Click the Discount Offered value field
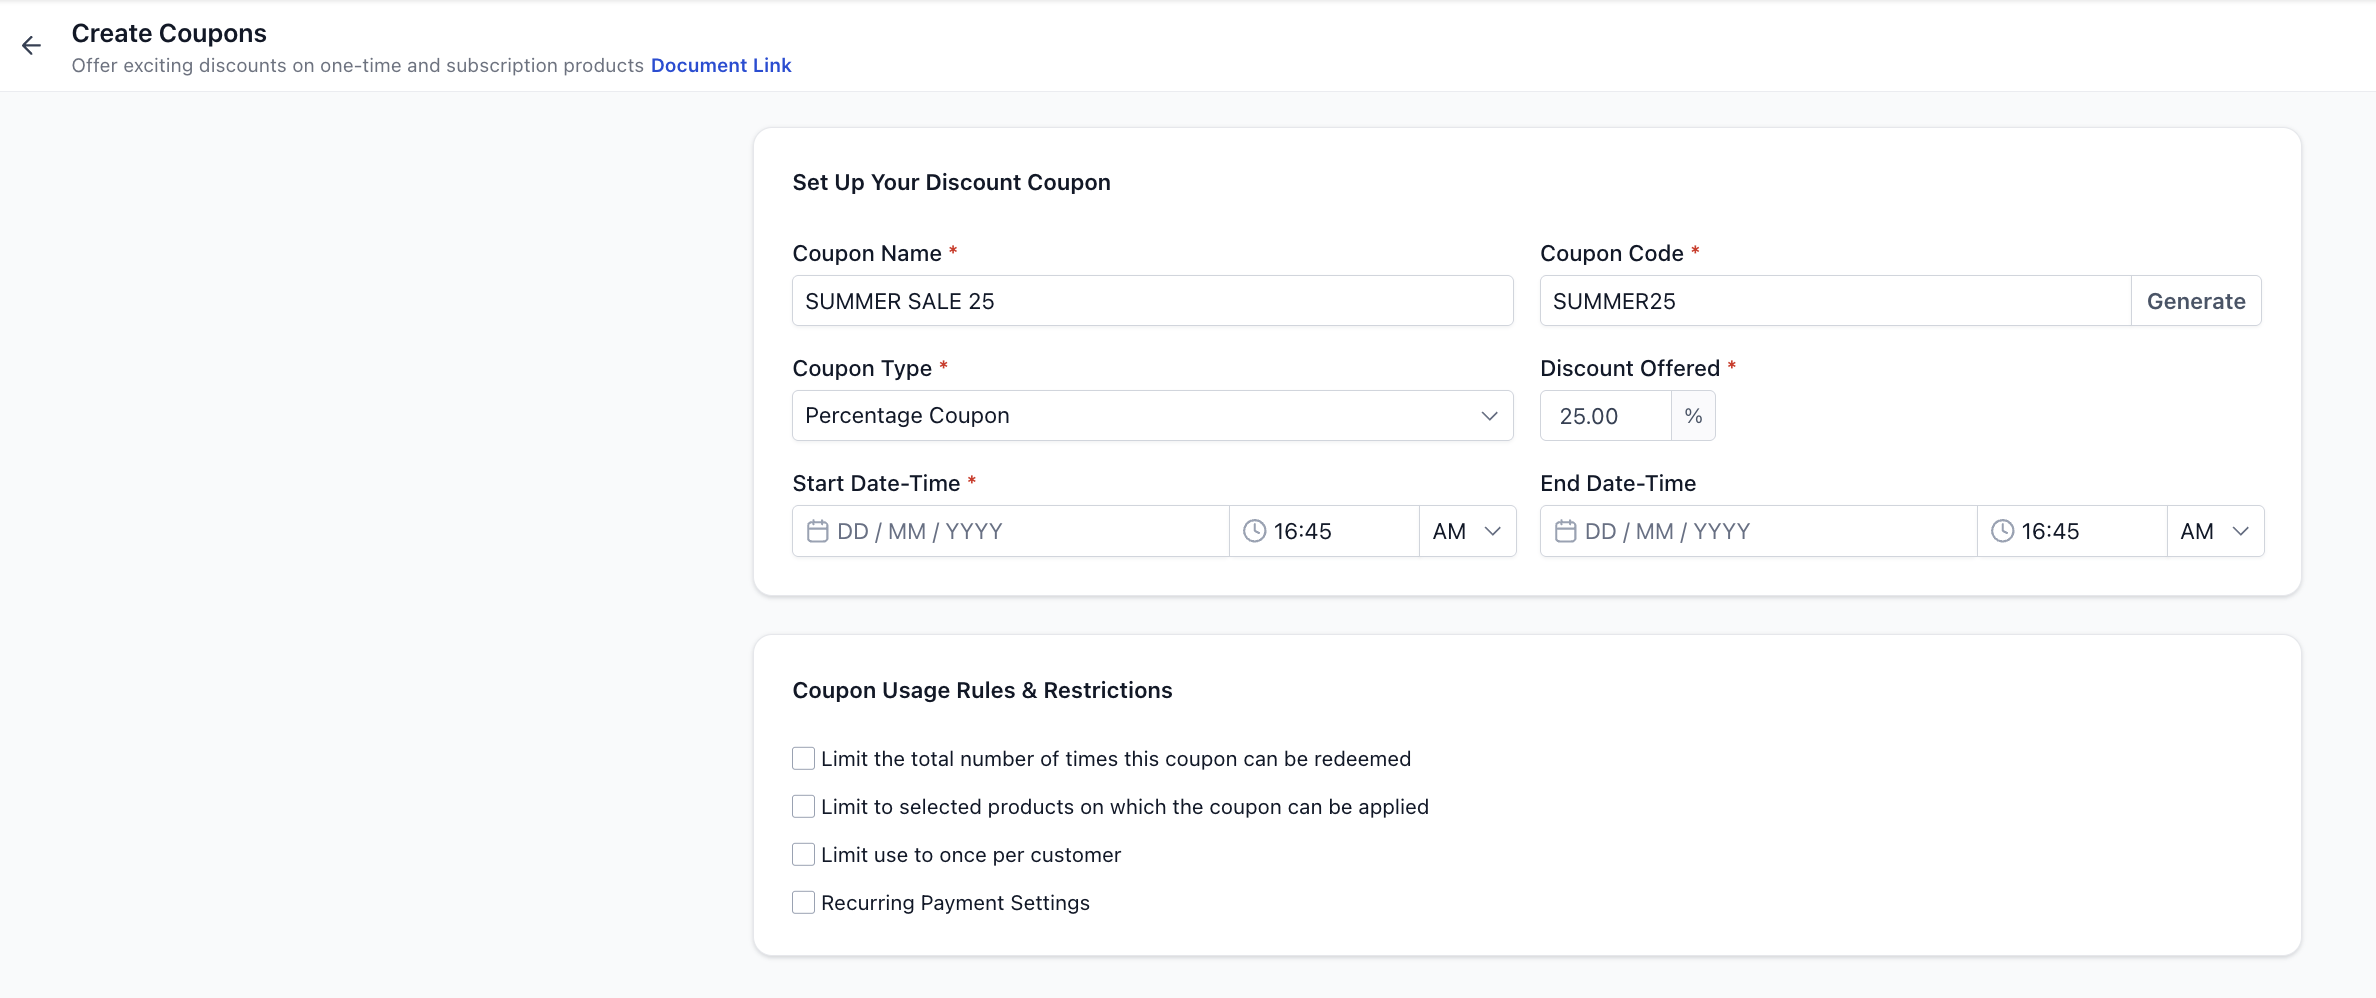This screenshot has width=2376, height=998. pos(1606,416)
